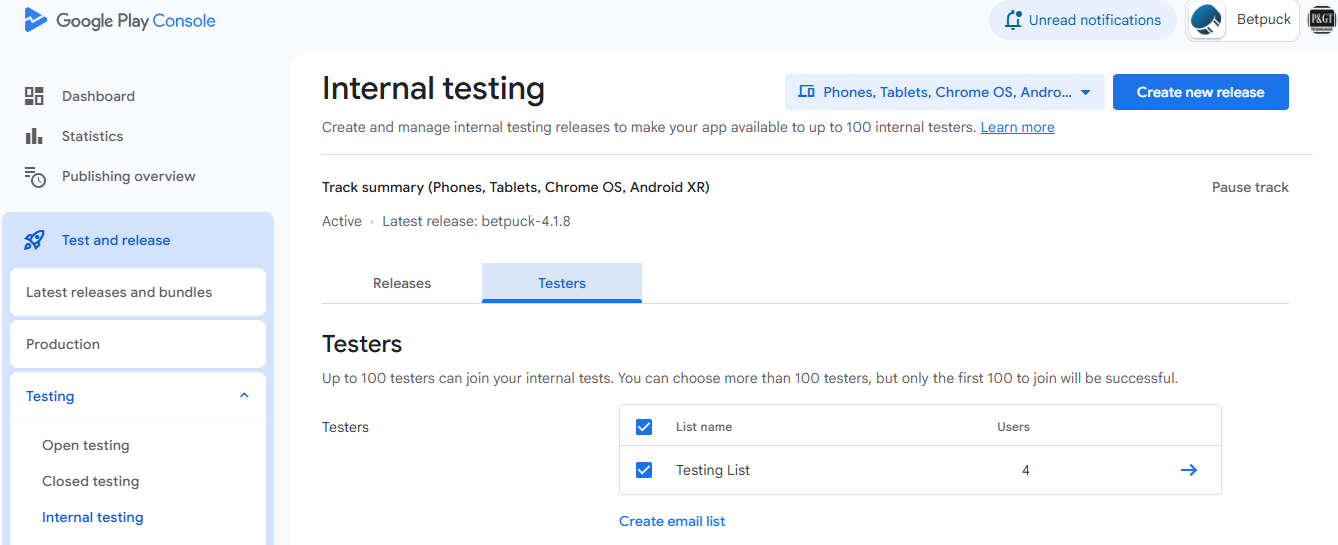Click the Testers section heading
This screenshot has width=1338, height=545.
[362, 344]
